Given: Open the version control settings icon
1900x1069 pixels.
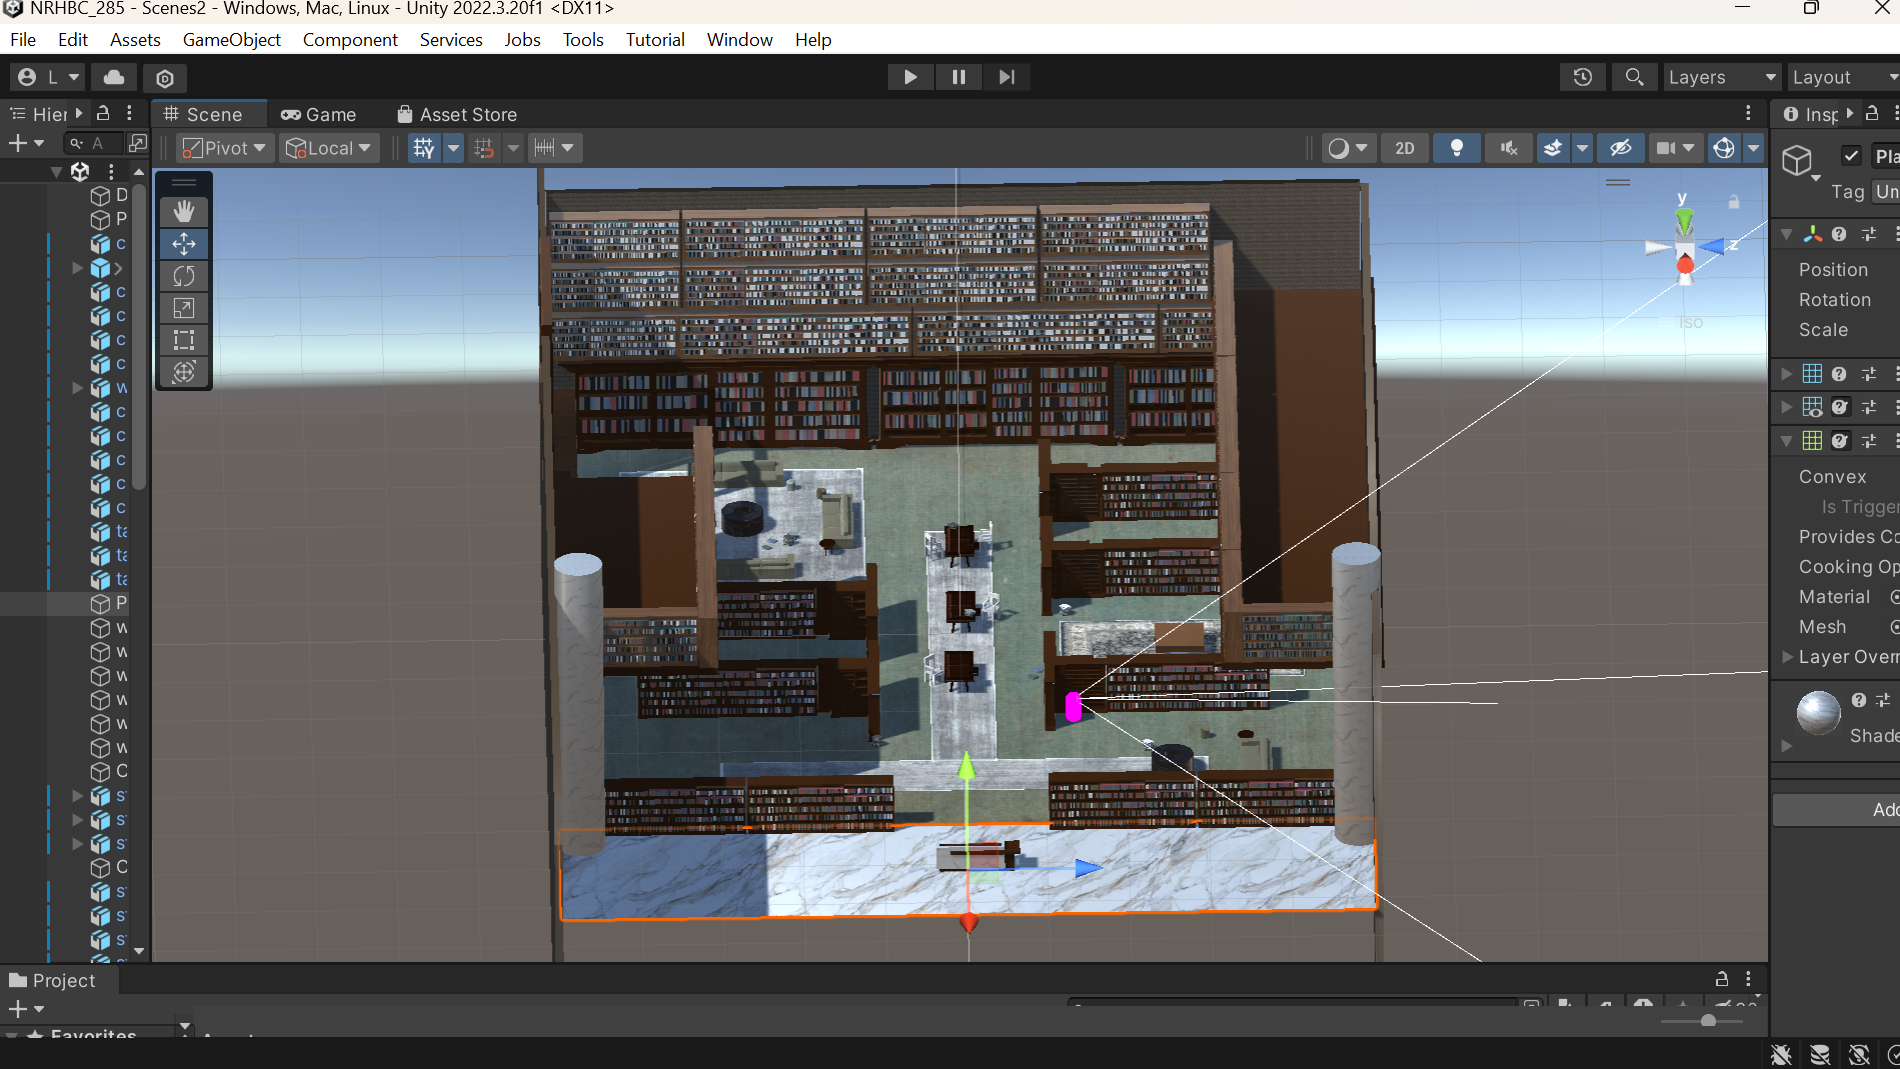Looking at the screenshot, I should click(x=165, y=77).
